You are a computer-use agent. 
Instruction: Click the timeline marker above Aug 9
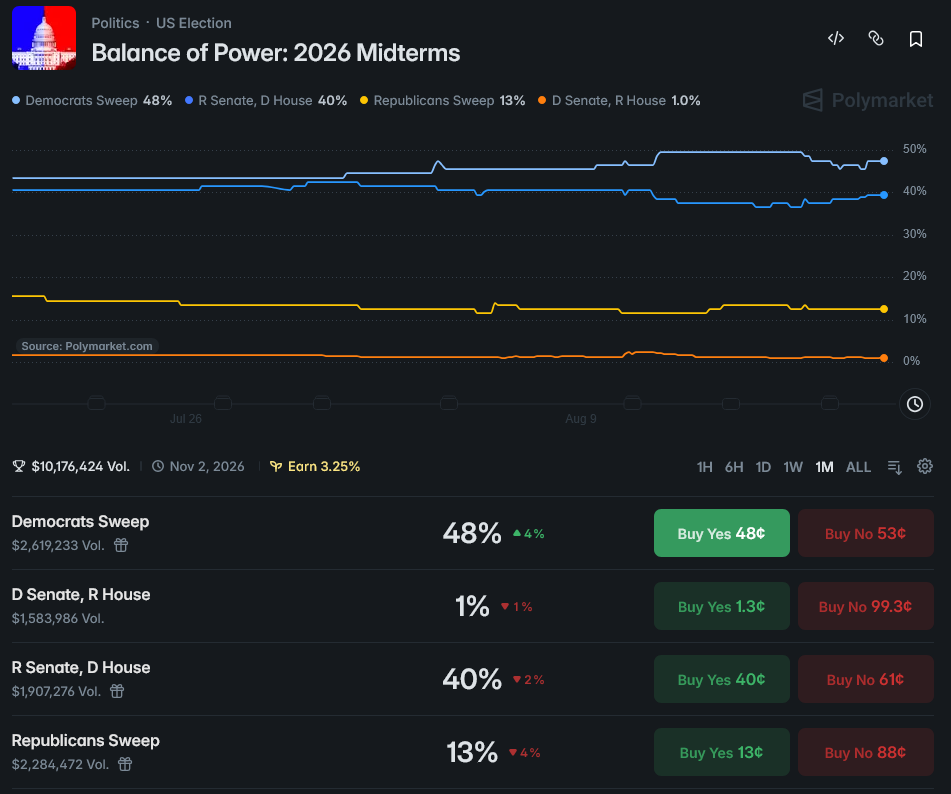632,403
